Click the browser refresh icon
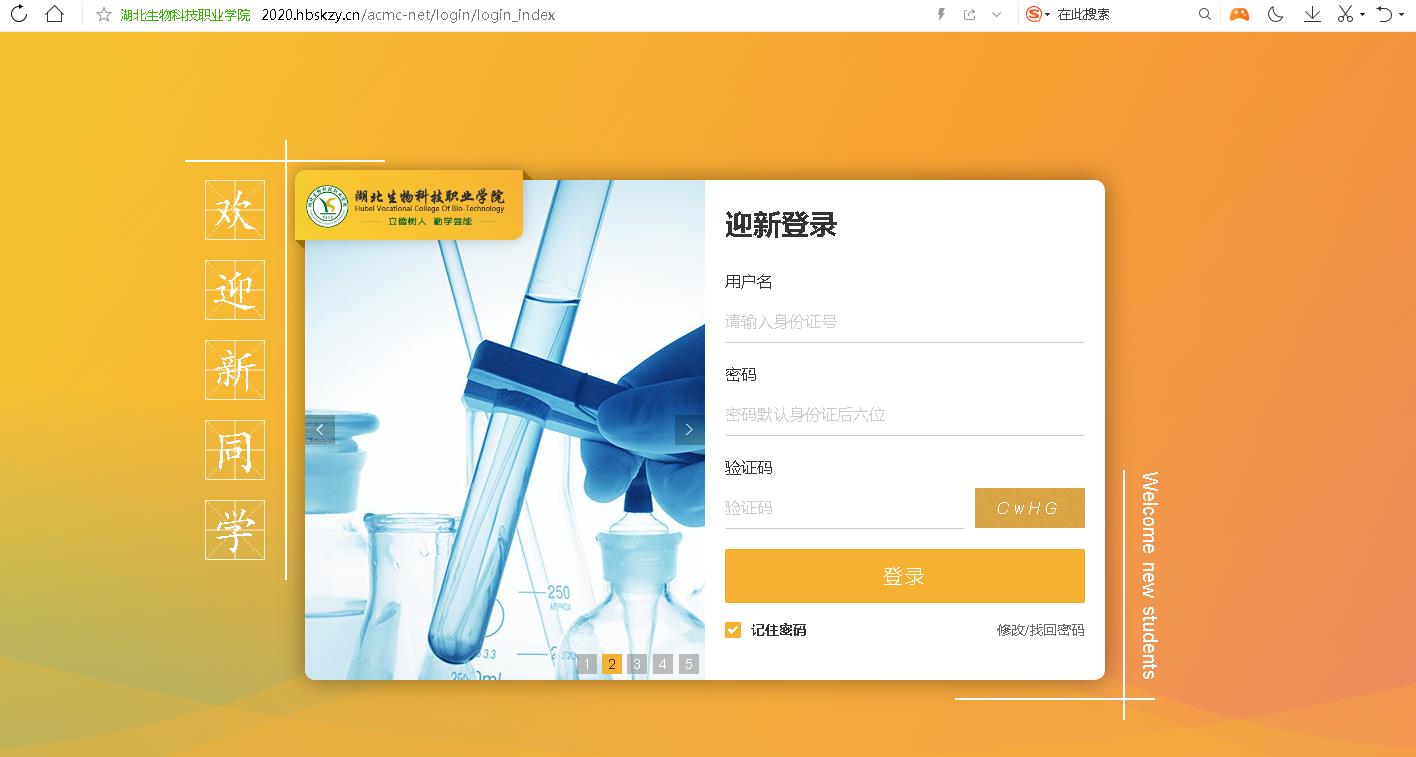The width and height of the screenshot is (1416, 757). (x=18, y=14)
